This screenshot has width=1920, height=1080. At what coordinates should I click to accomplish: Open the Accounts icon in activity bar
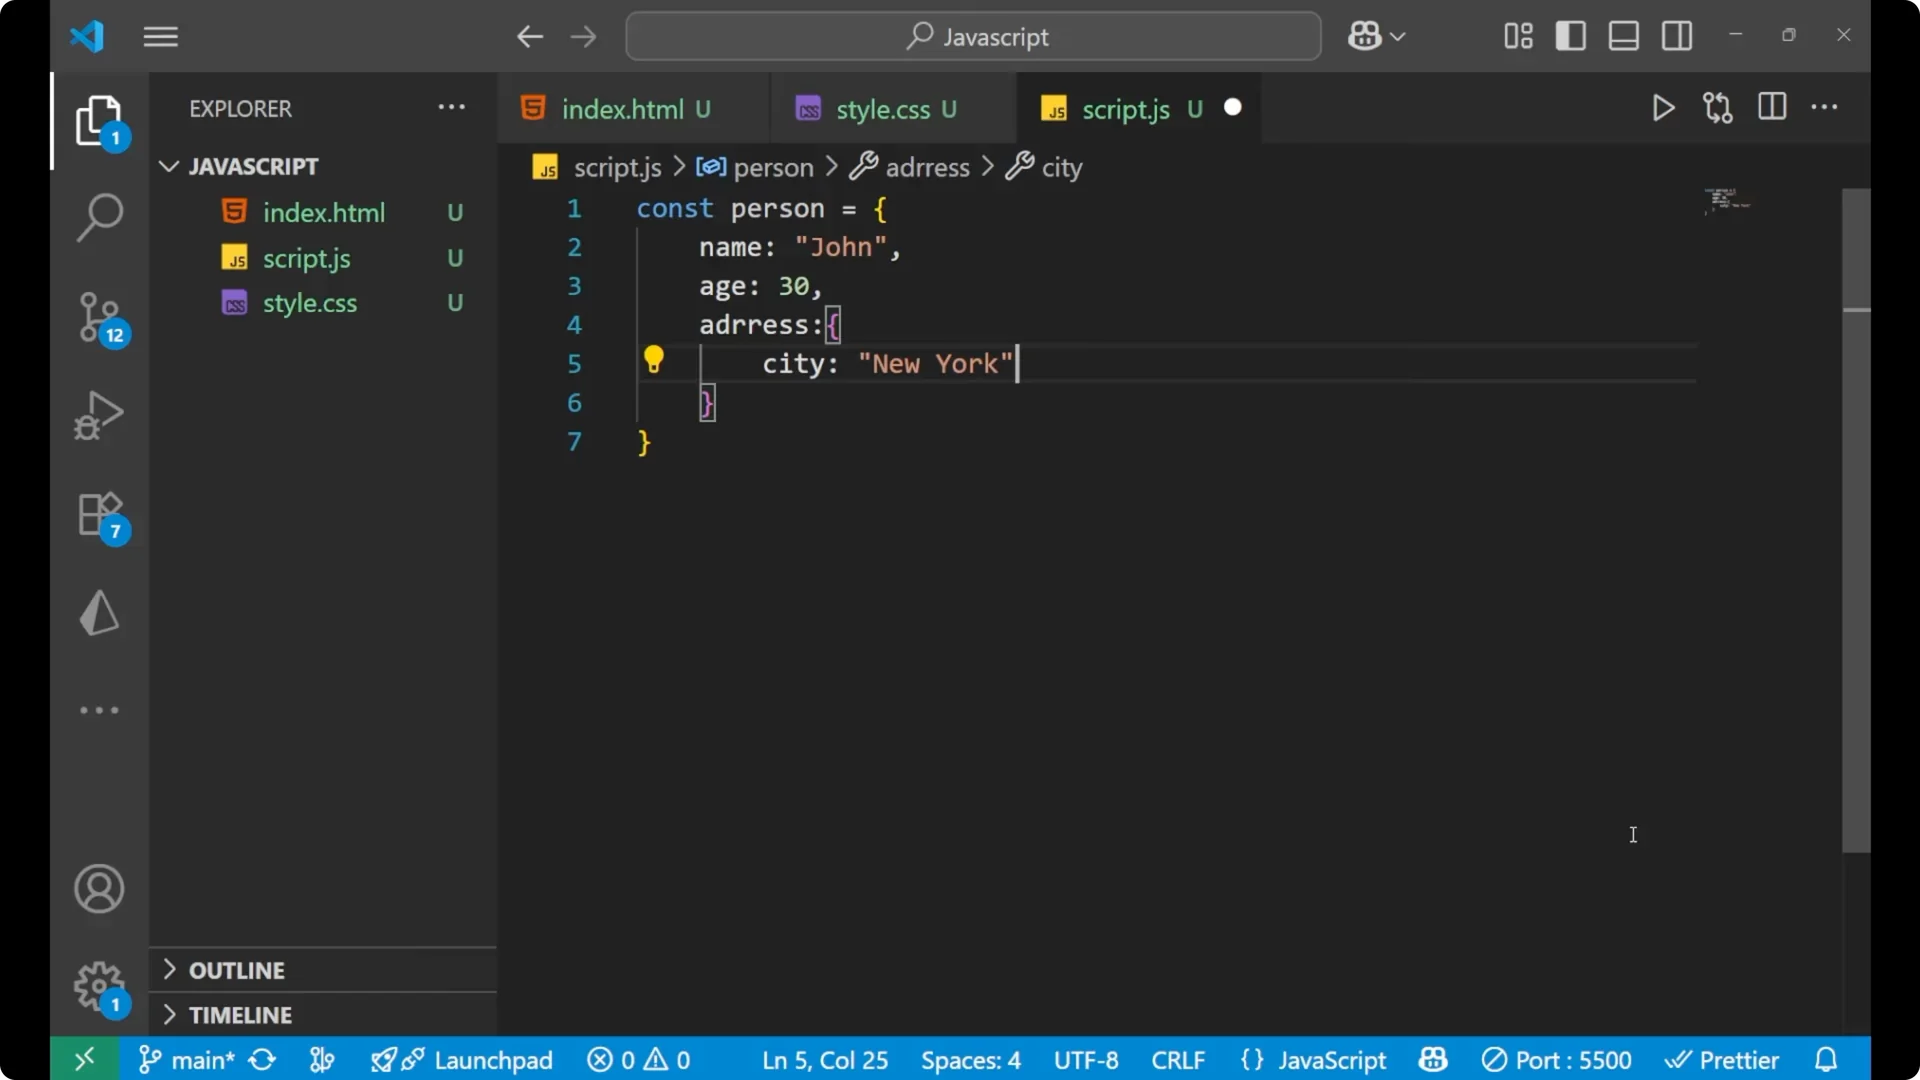coord(99,889)
